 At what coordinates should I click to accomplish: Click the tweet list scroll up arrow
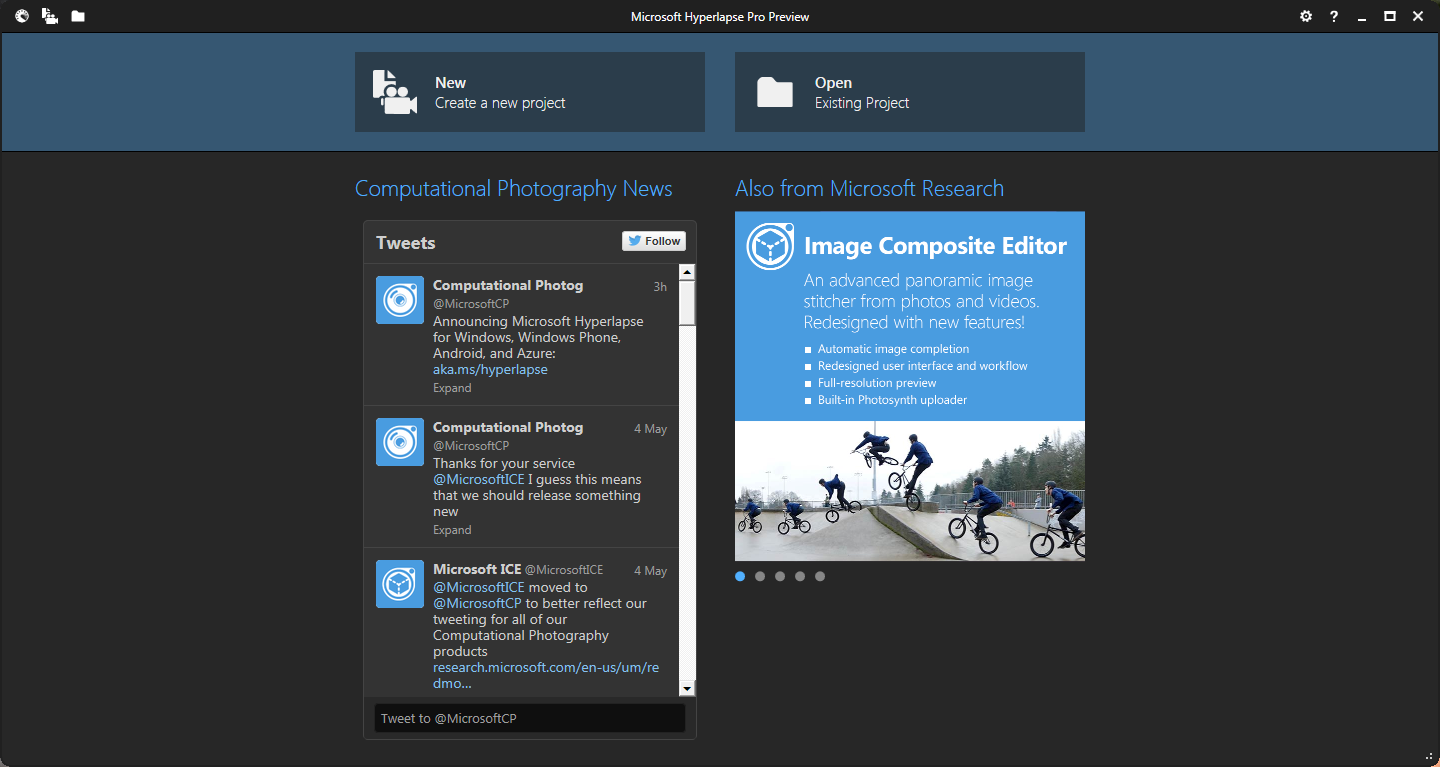coord(687,272)
